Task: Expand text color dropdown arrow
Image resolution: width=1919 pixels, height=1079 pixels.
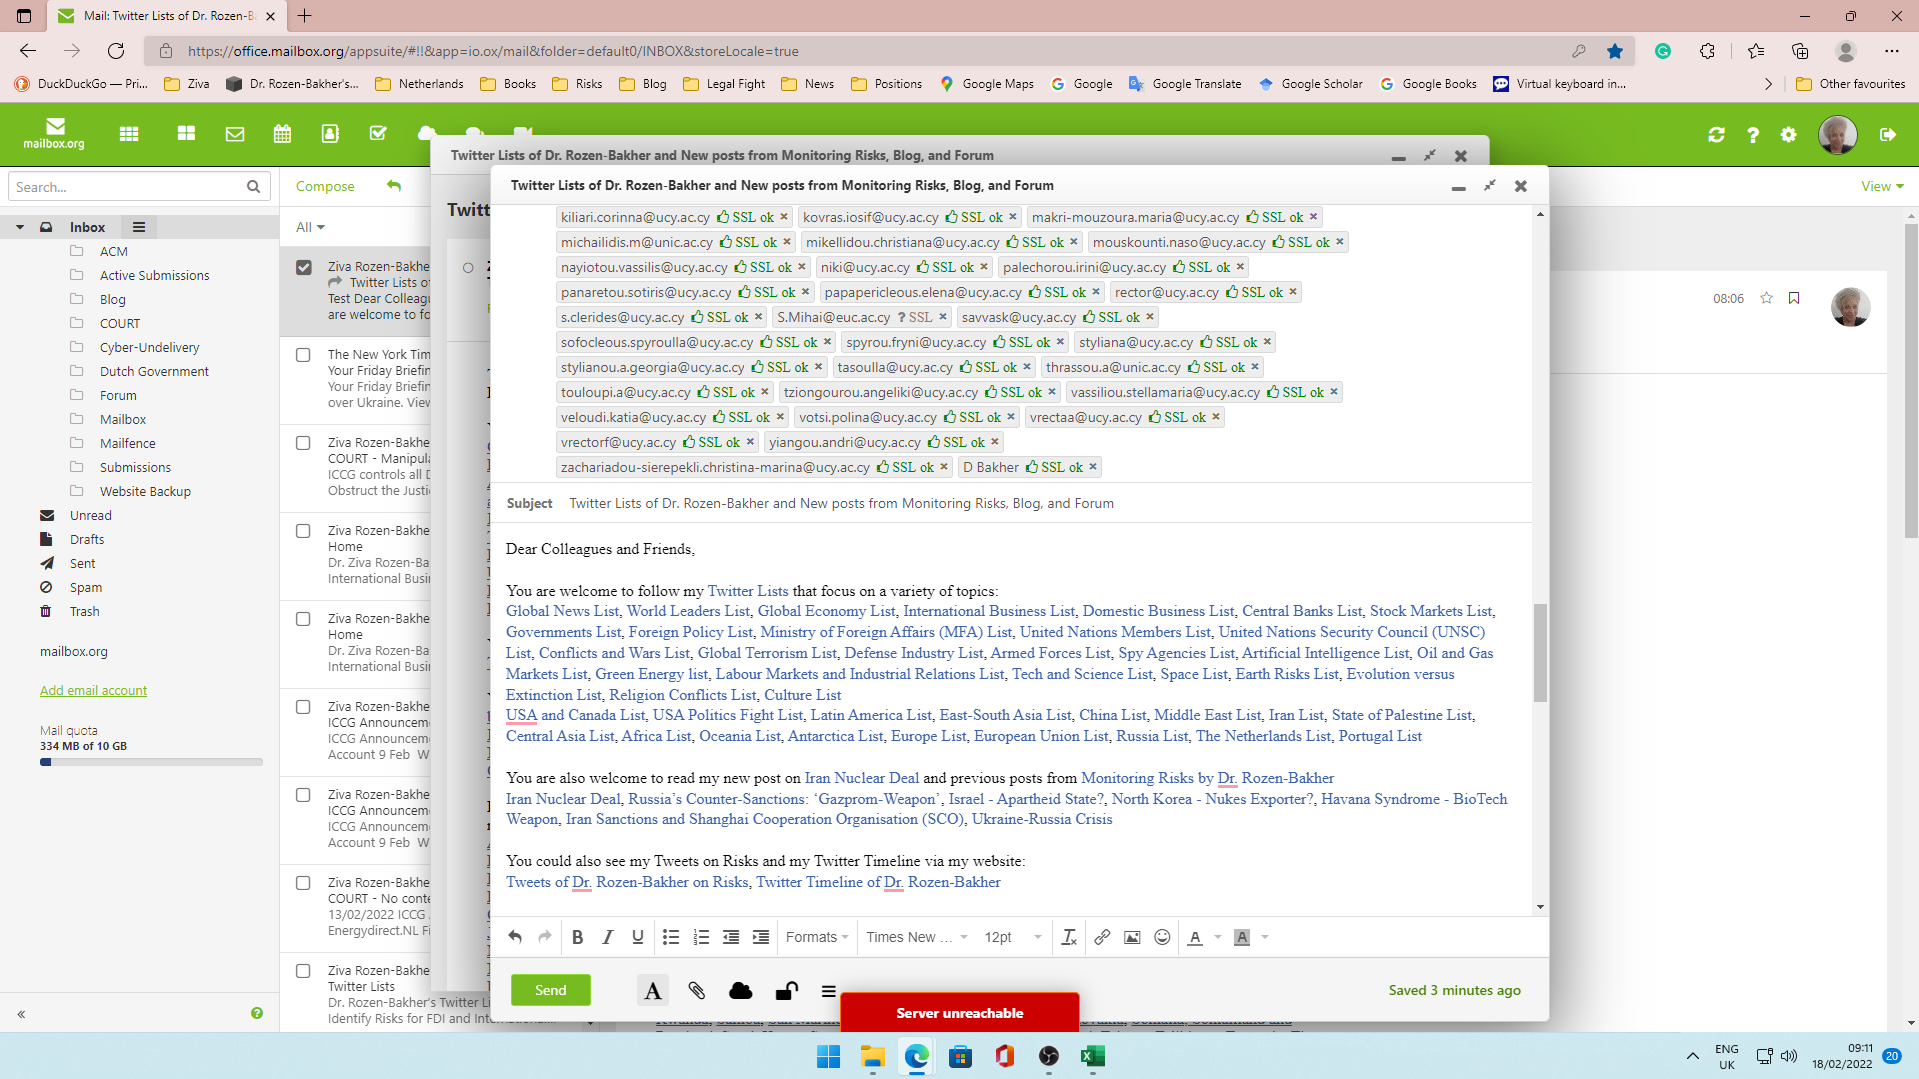Action: (x=1218, y=937)
